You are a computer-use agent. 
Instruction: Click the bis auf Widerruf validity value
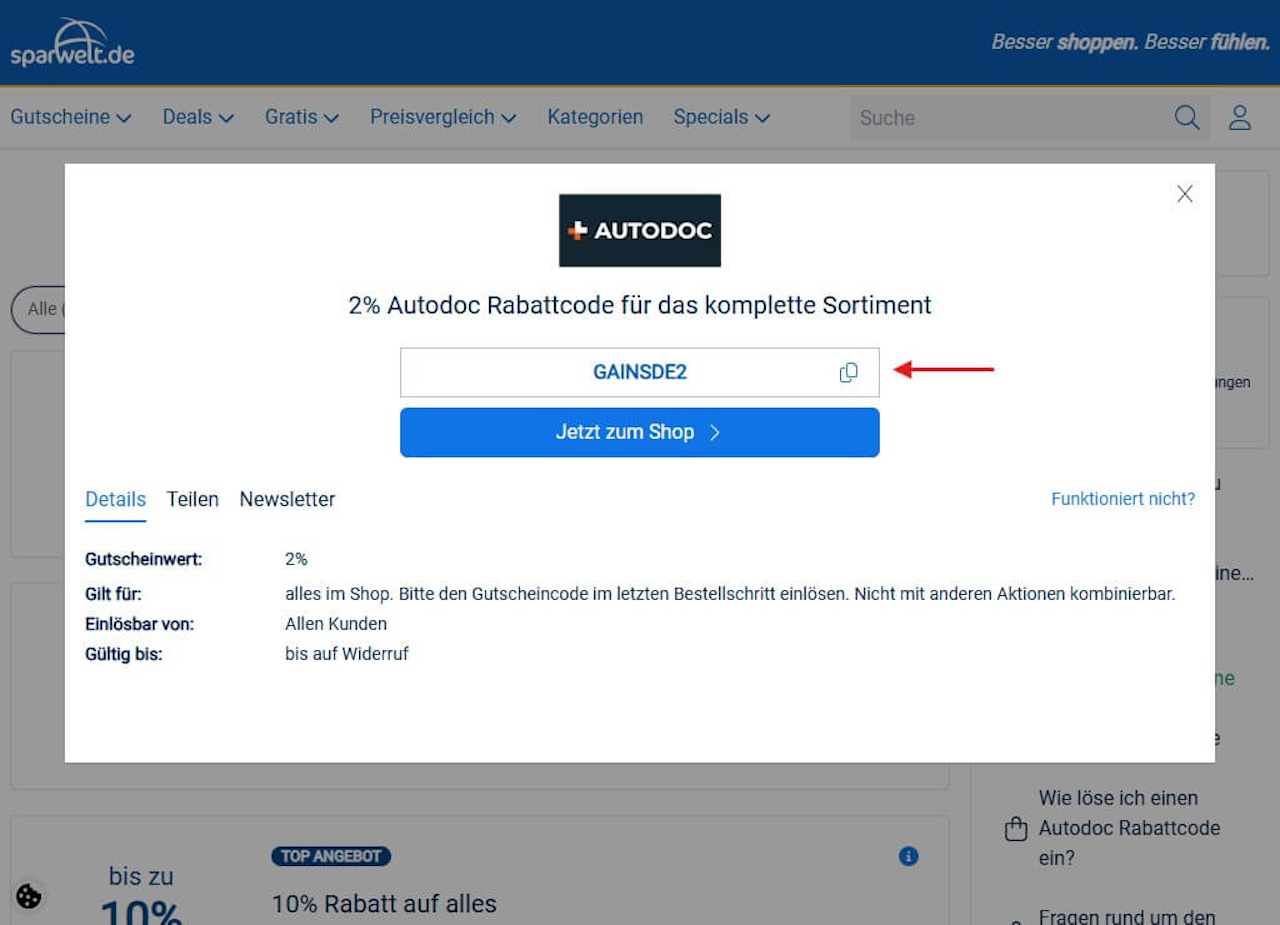click(347, 654)
